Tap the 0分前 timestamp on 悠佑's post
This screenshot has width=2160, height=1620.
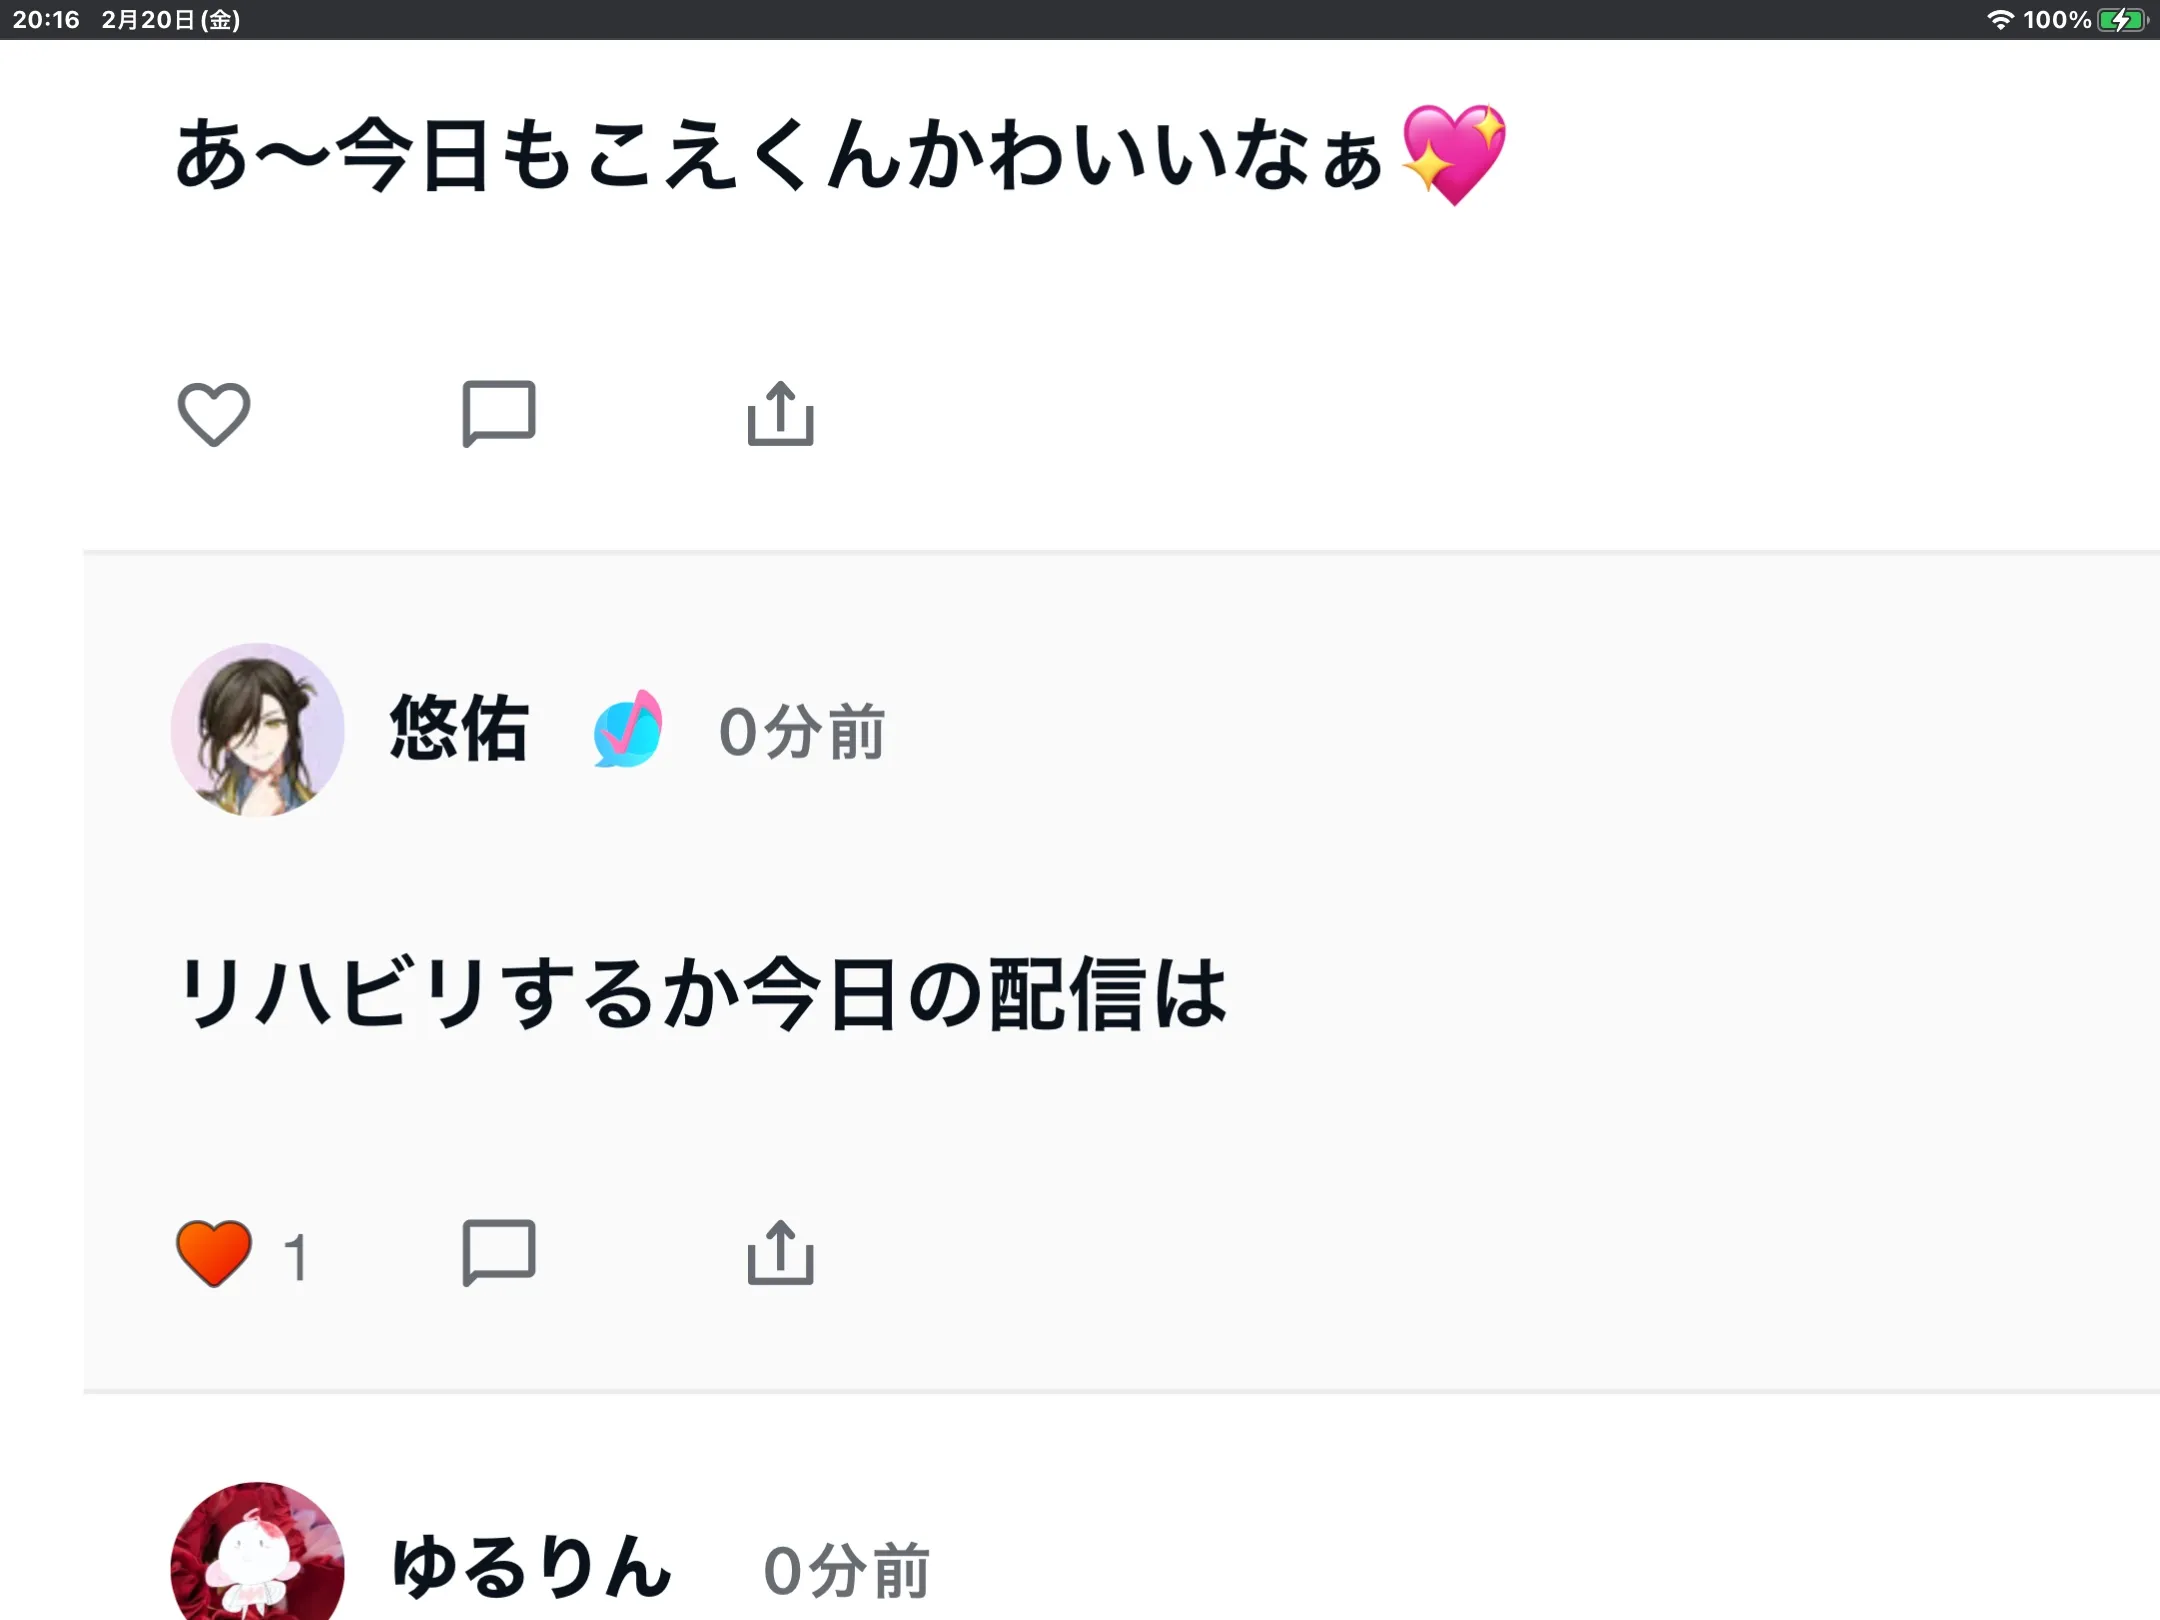(802, 732)
